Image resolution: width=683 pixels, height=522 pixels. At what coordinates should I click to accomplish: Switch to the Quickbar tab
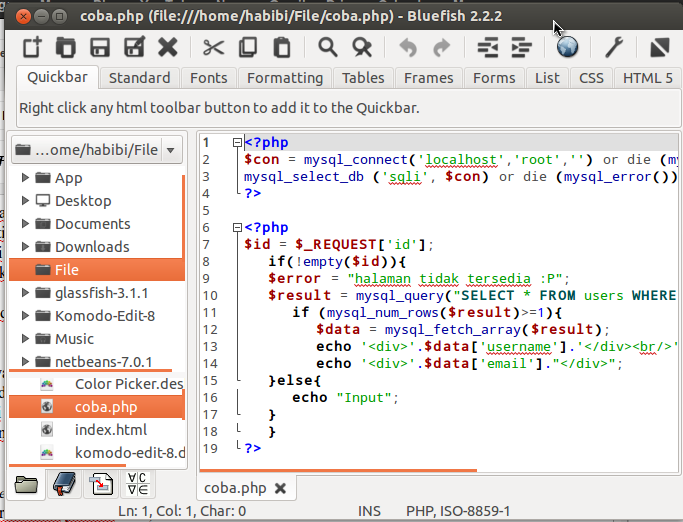[x=57, y=77]
